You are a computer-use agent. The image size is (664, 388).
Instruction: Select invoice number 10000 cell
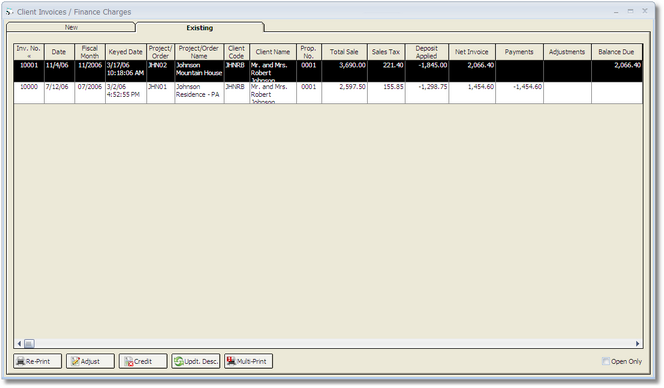(x=29, y=93)
